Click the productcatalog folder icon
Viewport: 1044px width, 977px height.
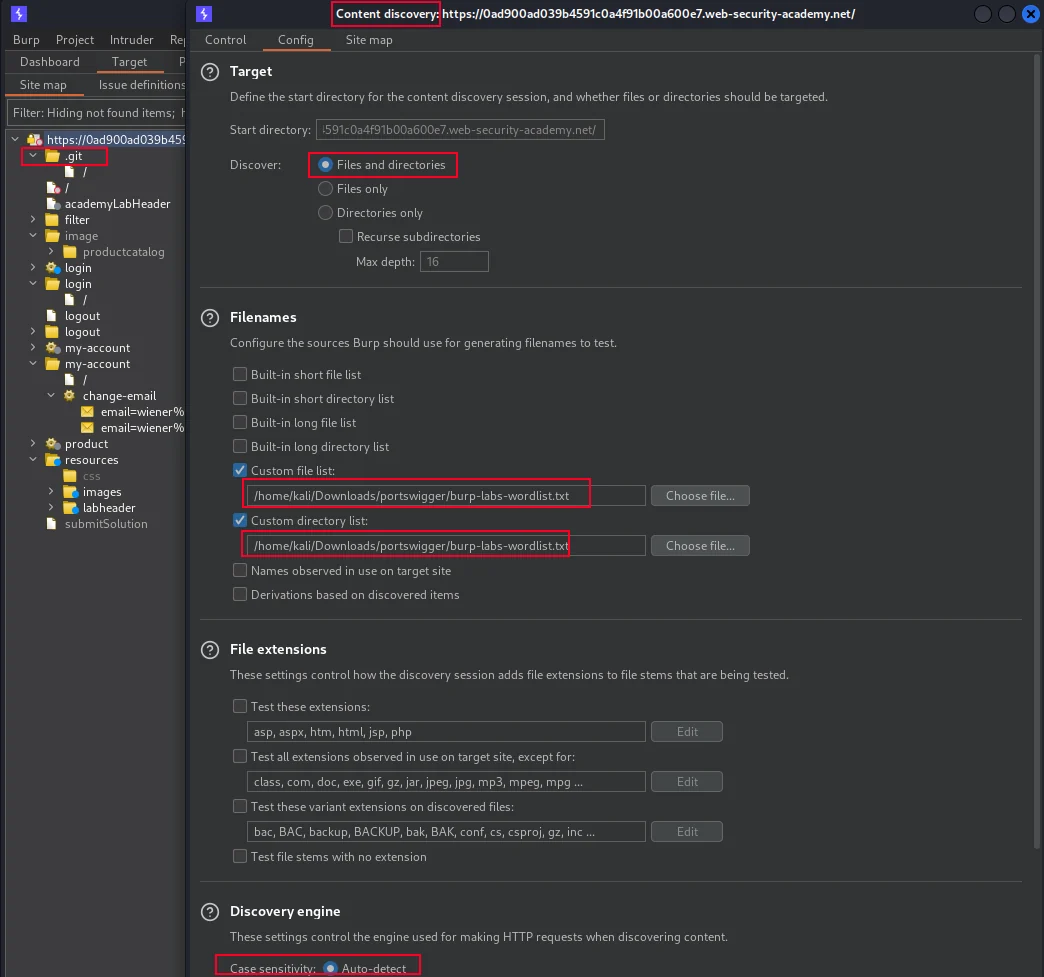point(70,252)
